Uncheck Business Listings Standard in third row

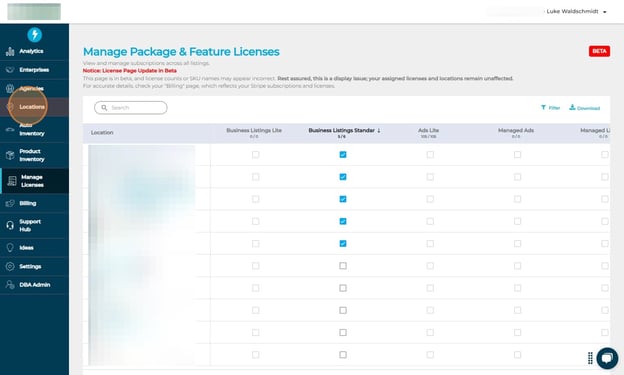pyautogui.click(x=343, y=199)
